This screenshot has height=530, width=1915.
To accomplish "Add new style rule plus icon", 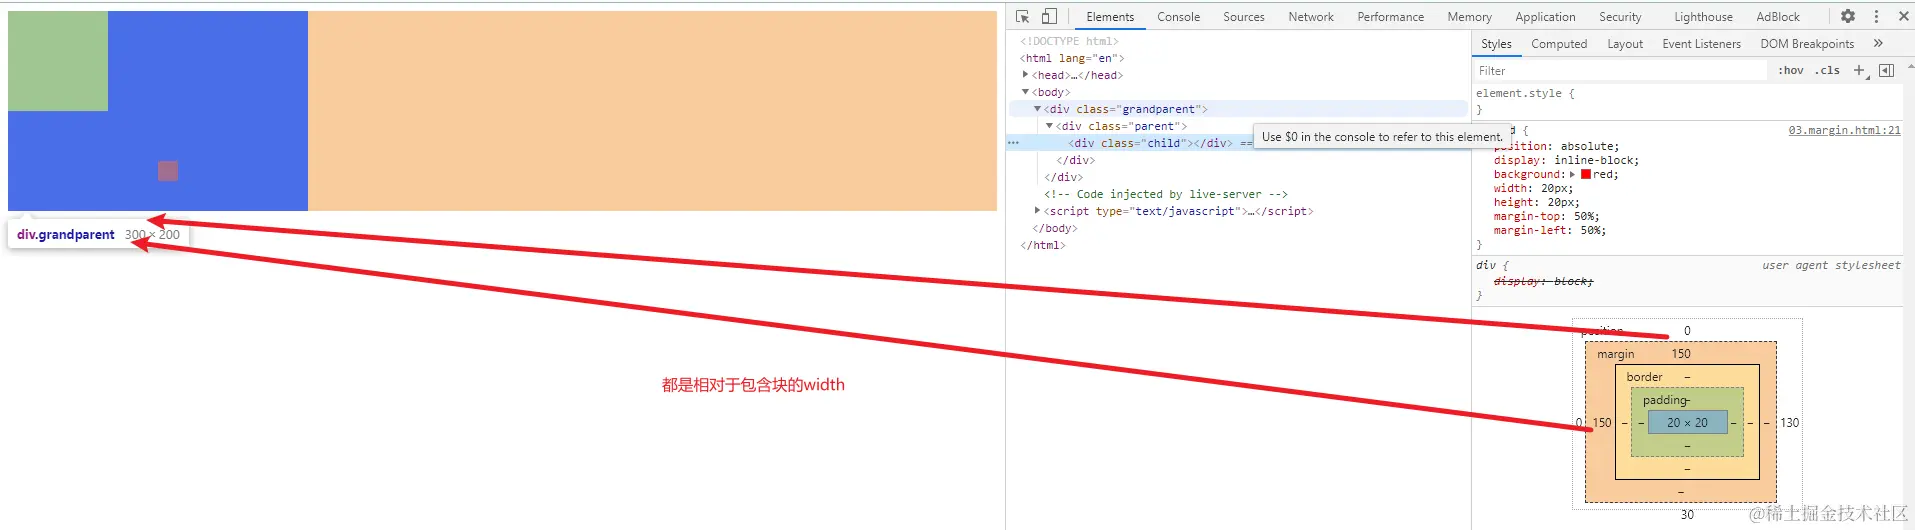I will coord(1859,70).
